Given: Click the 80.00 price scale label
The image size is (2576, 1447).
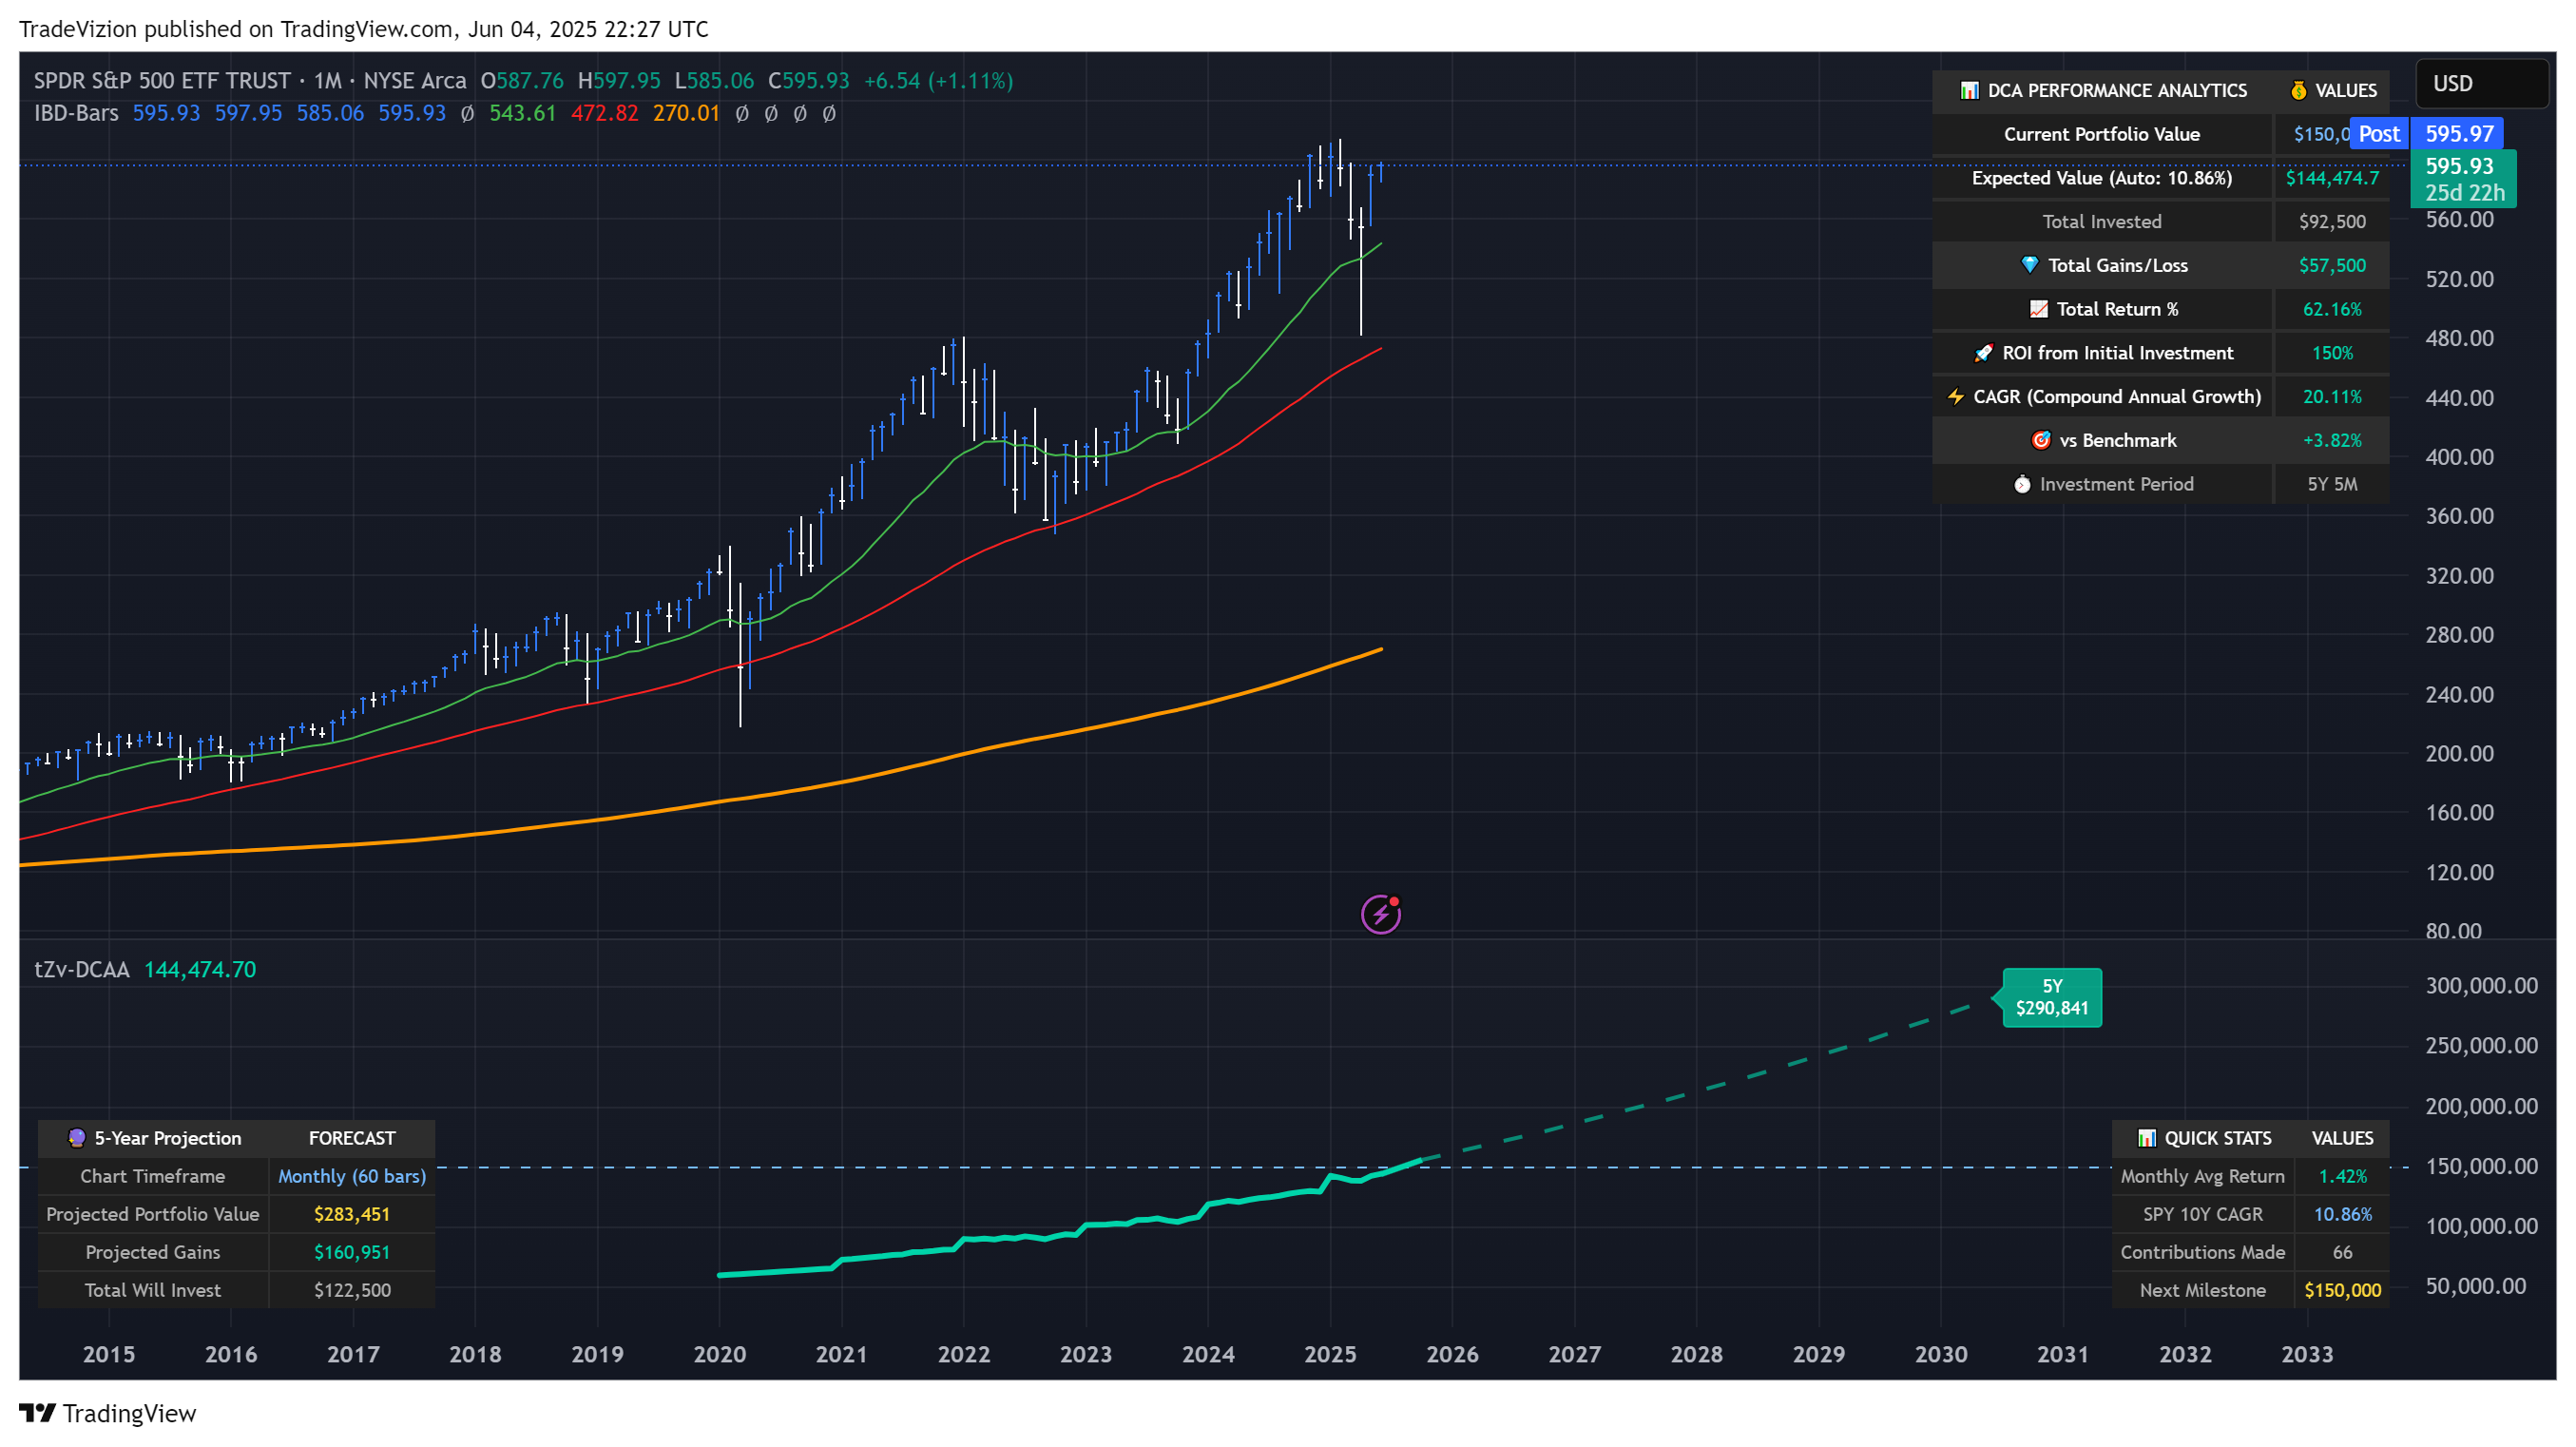Looking at the screenshot, I should (x=2453, y=931).
